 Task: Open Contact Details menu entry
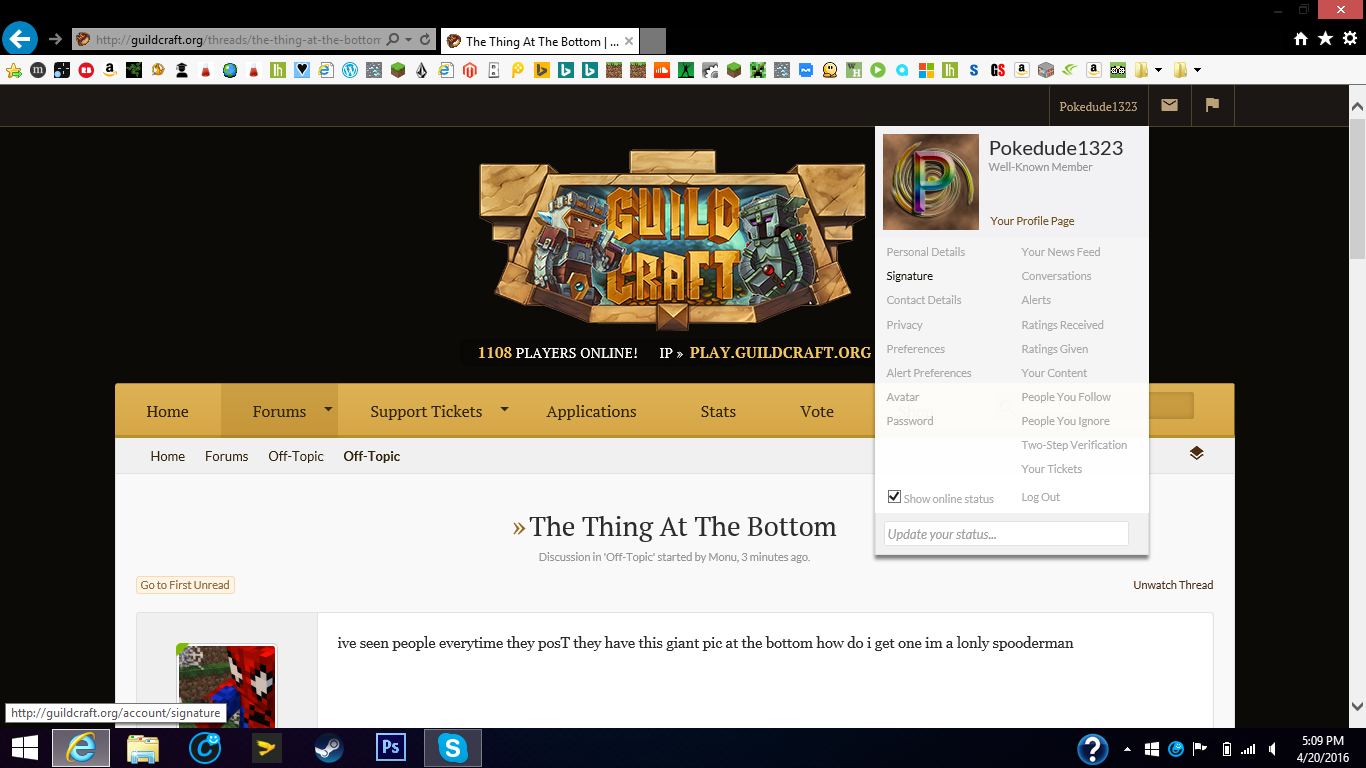click(x=924, y=300)
